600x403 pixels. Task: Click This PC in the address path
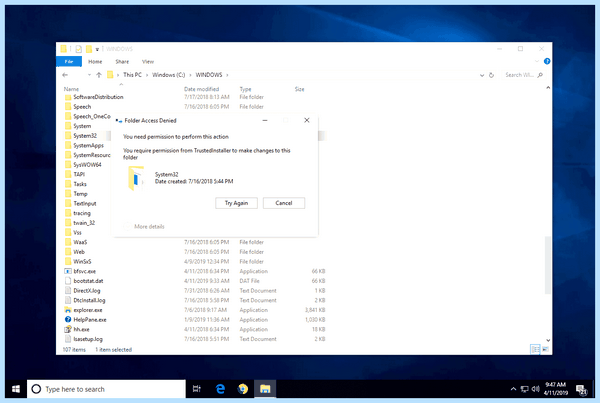[x=132, y=75]
